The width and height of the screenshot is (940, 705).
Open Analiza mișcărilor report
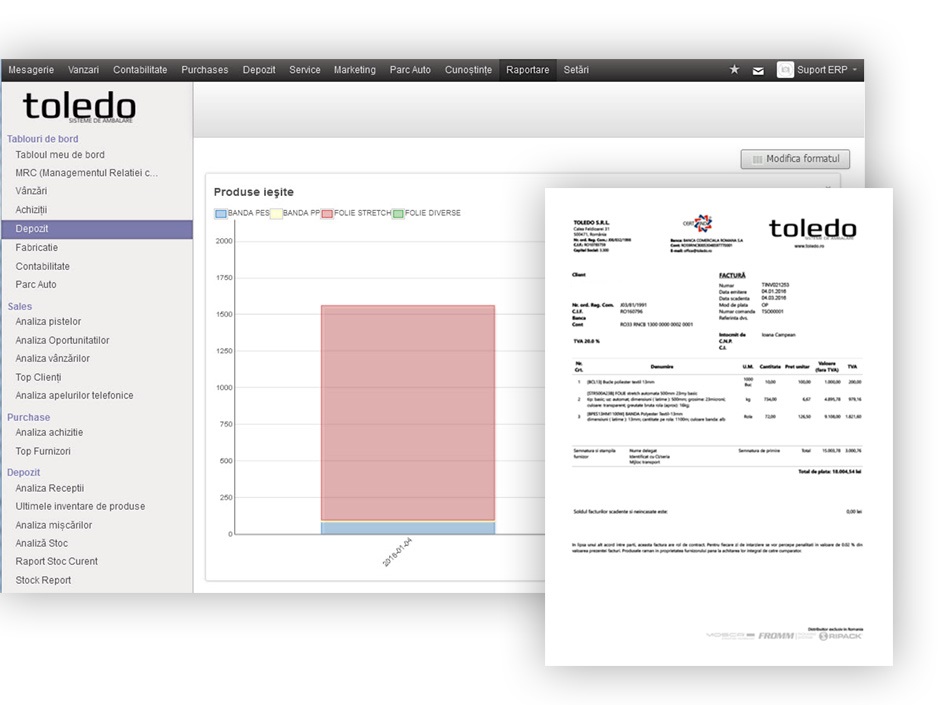54,525
